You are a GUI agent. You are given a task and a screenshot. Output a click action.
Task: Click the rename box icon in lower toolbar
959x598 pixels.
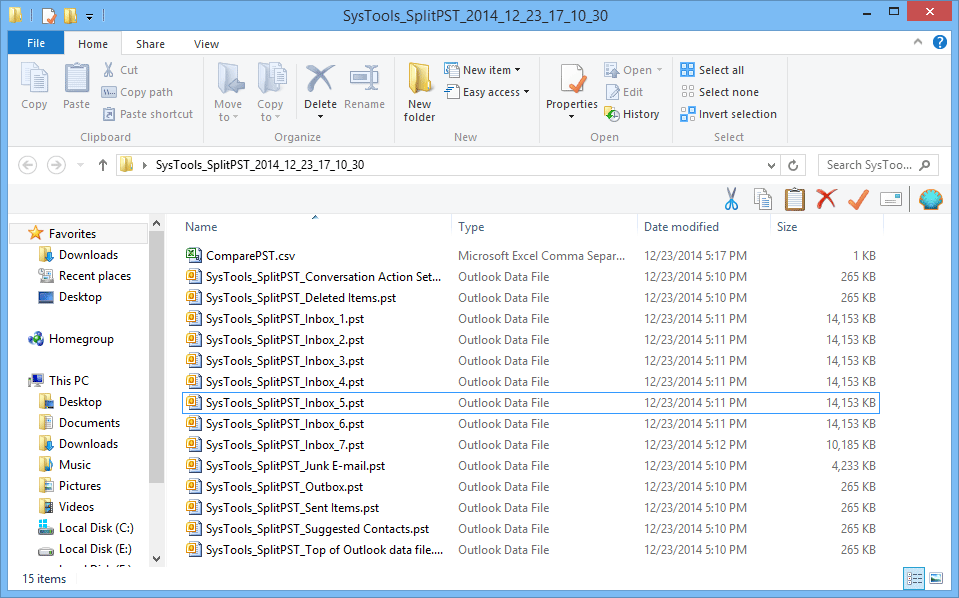coord(890,199)
